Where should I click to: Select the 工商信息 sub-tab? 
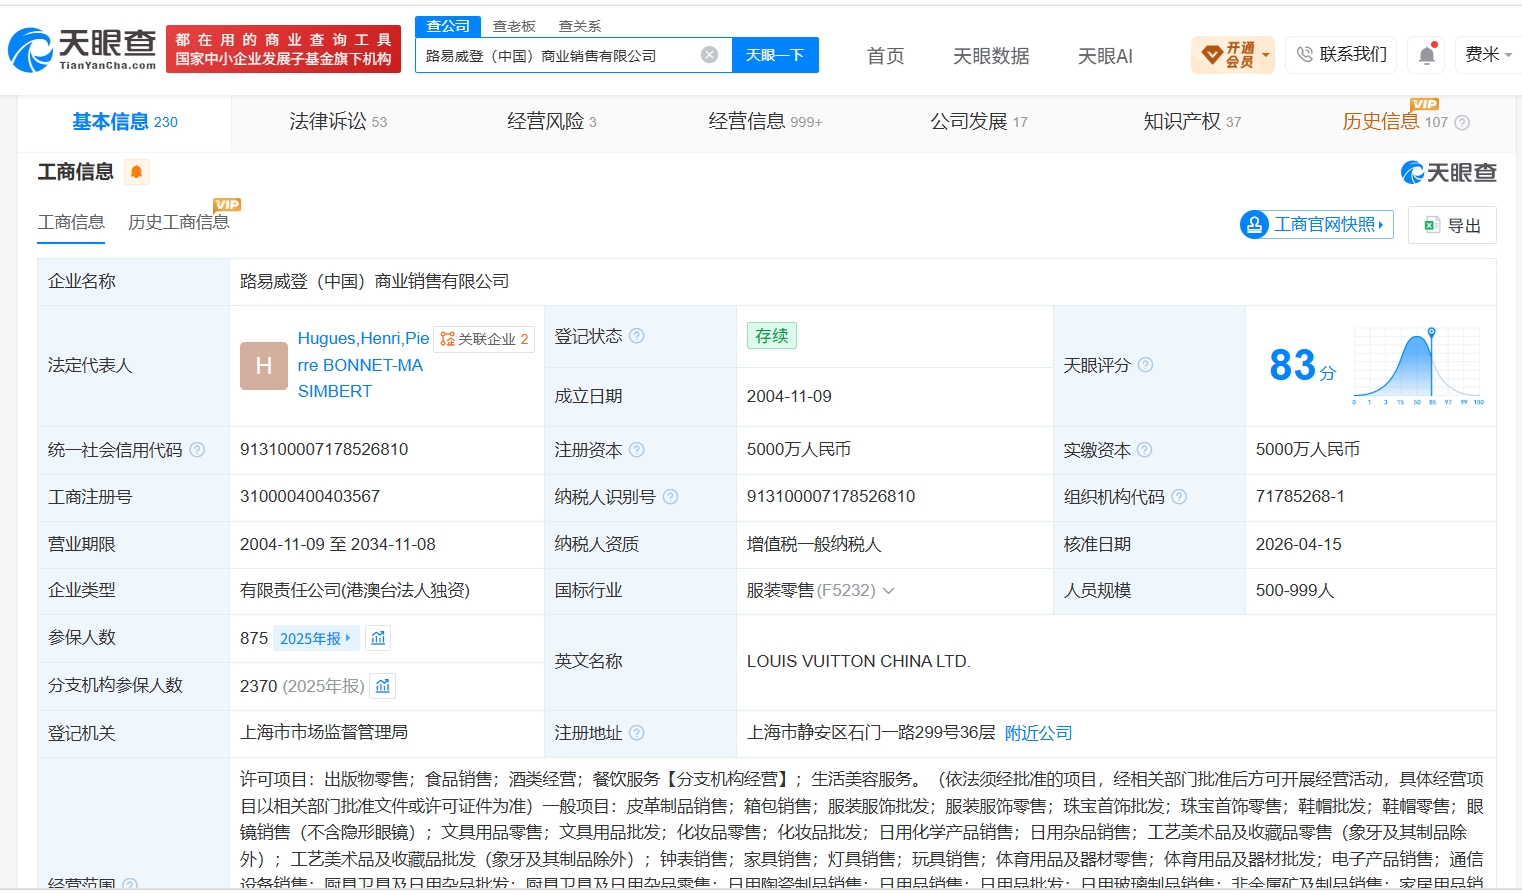(71, 222)
